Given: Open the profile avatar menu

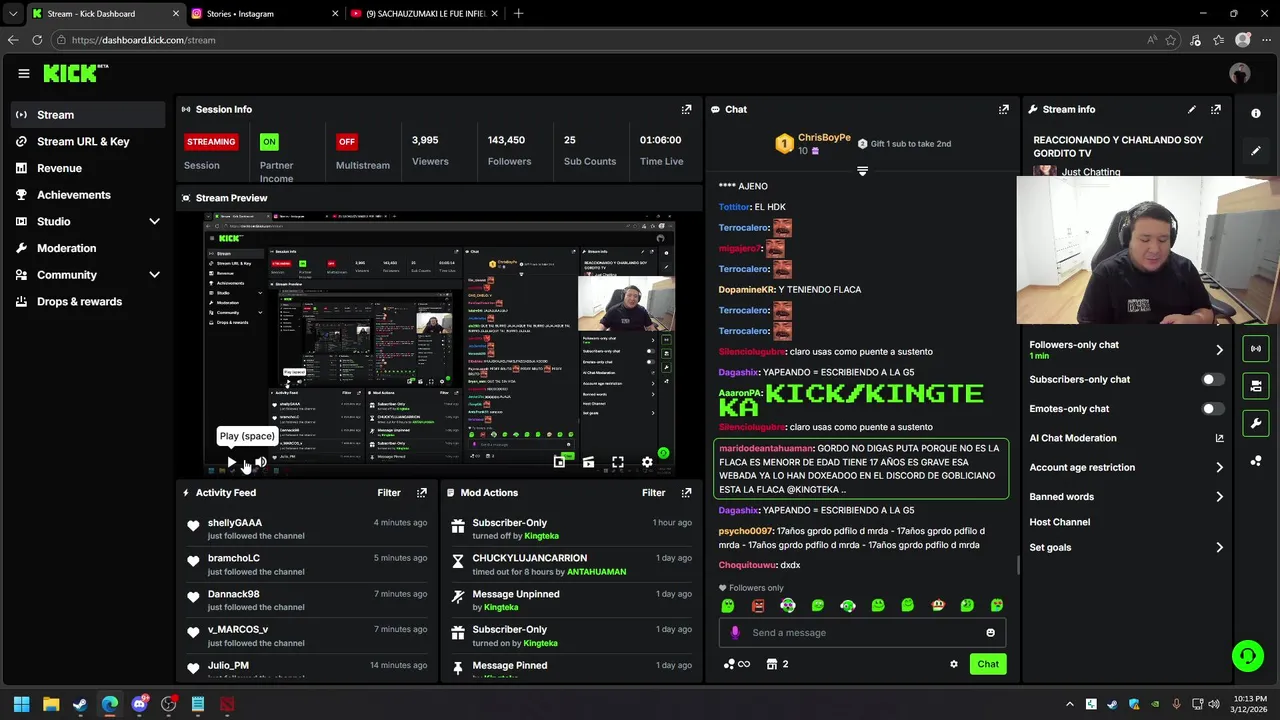Looking at the screenshot, I should pos(1240,73).
